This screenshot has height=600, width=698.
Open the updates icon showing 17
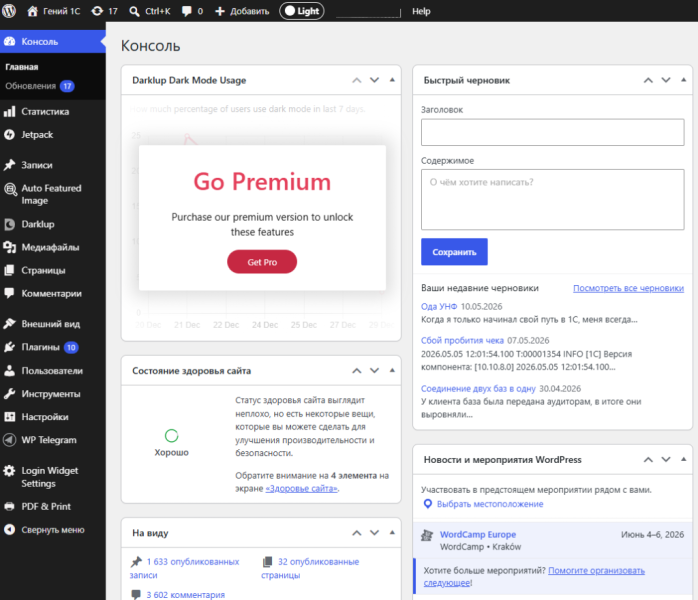pyautogui.click(x=97, y=11)
